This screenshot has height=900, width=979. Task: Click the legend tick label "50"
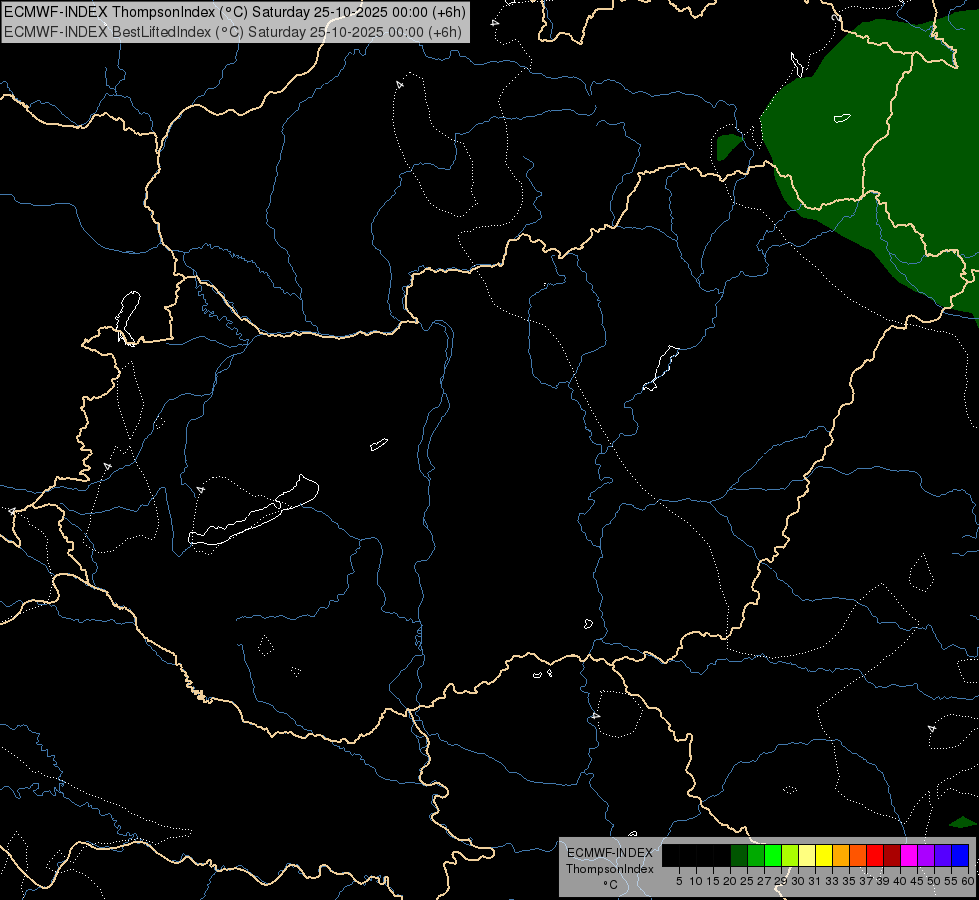pos(933,881)
